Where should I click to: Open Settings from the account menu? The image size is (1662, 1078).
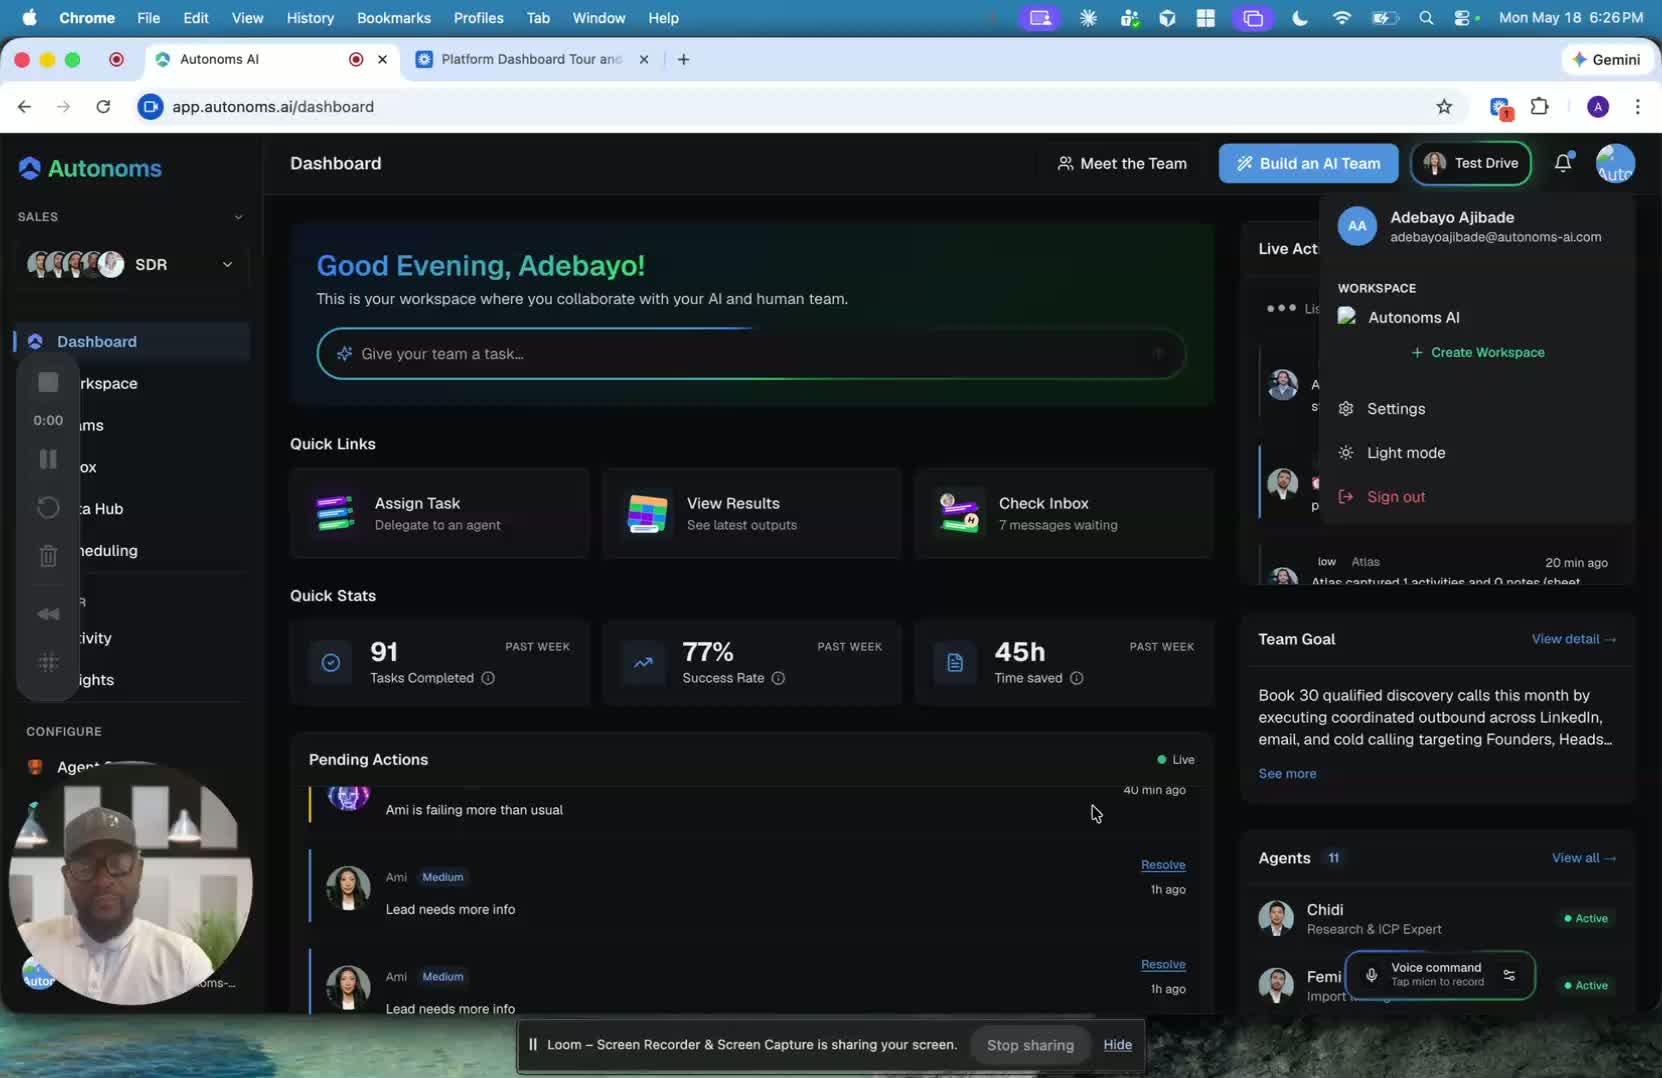(x=1395, y=409)
